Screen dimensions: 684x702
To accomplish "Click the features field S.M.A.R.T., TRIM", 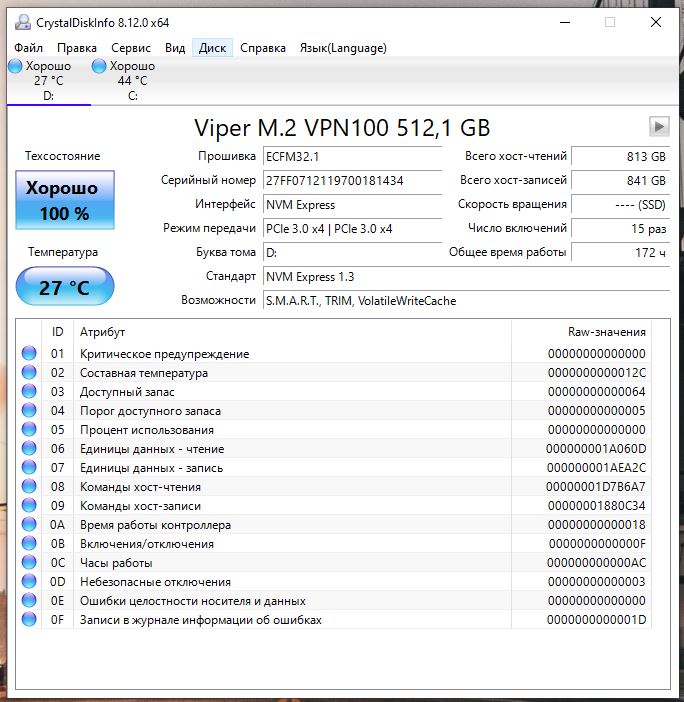I will [466, 301].
